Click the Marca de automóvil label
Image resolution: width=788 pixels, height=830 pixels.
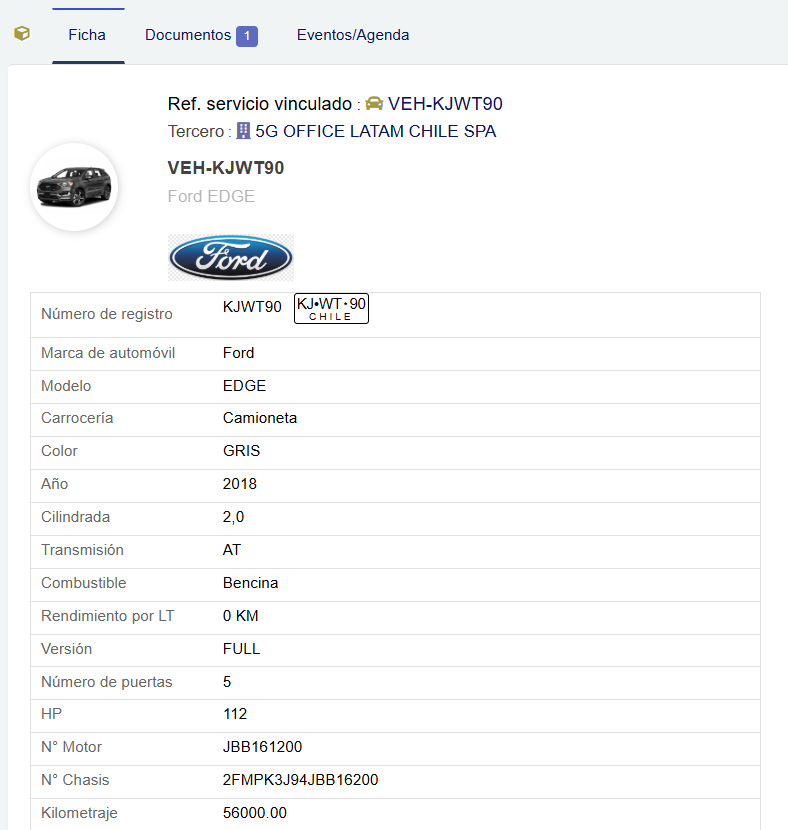(x=108, y=353)
